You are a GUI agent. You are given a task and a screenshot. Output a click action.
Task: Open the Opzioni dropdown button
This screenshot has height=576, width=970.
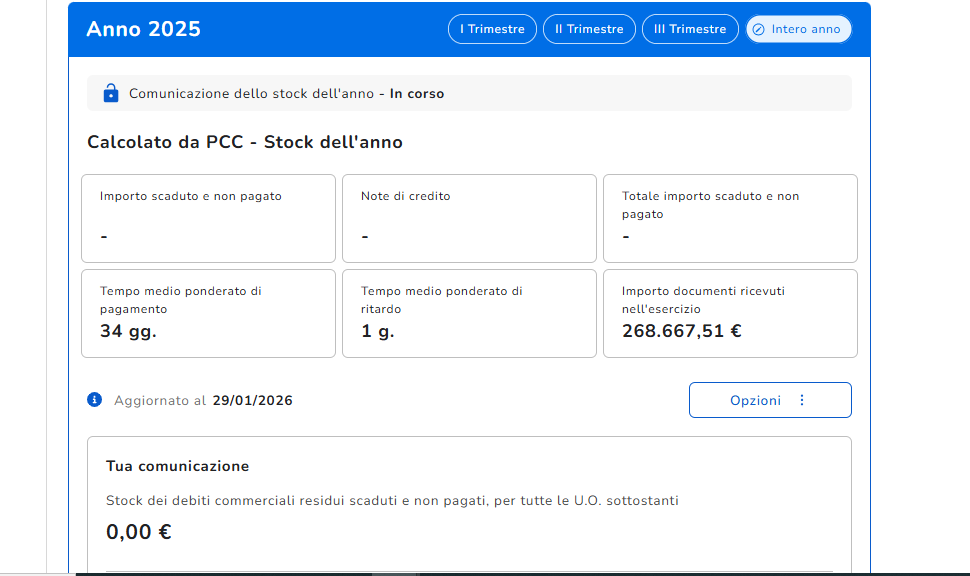[769, 400]
